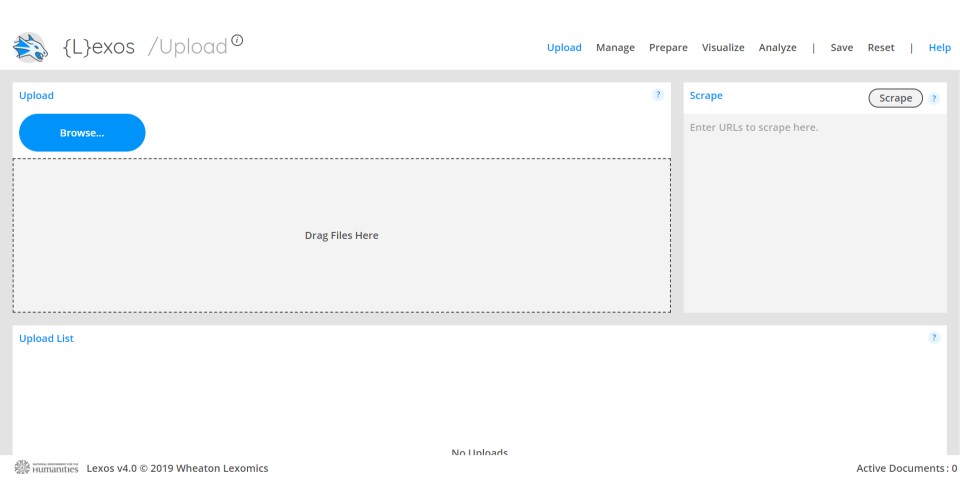Open the Prepare menu
Viewport: 960px width, 500px height.
click(668, 48)
